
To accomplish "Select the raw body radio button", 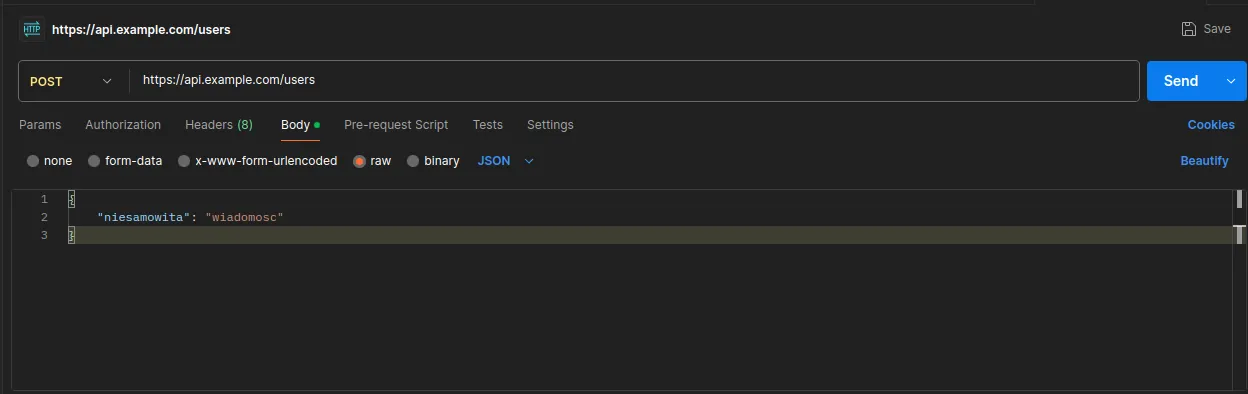I will pos(360,161).
